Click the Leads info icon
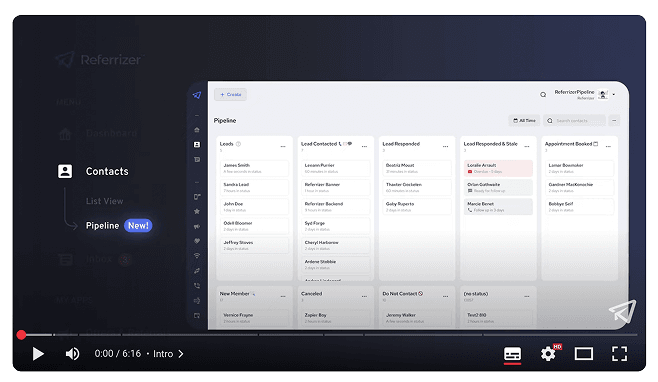Viewport: 658px width, 382px height. click(x=238, y=144)
